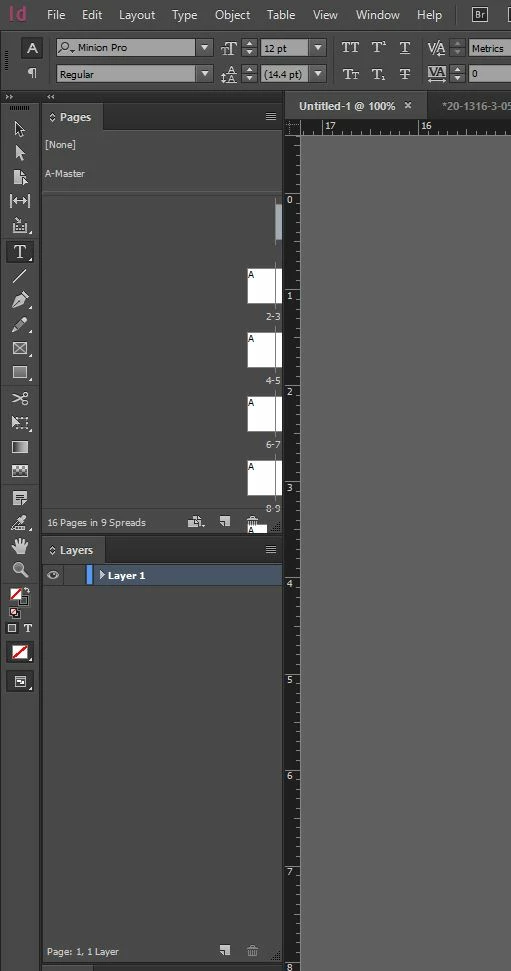
Task: Select the Scissors tool
Action: coord(20,398)
